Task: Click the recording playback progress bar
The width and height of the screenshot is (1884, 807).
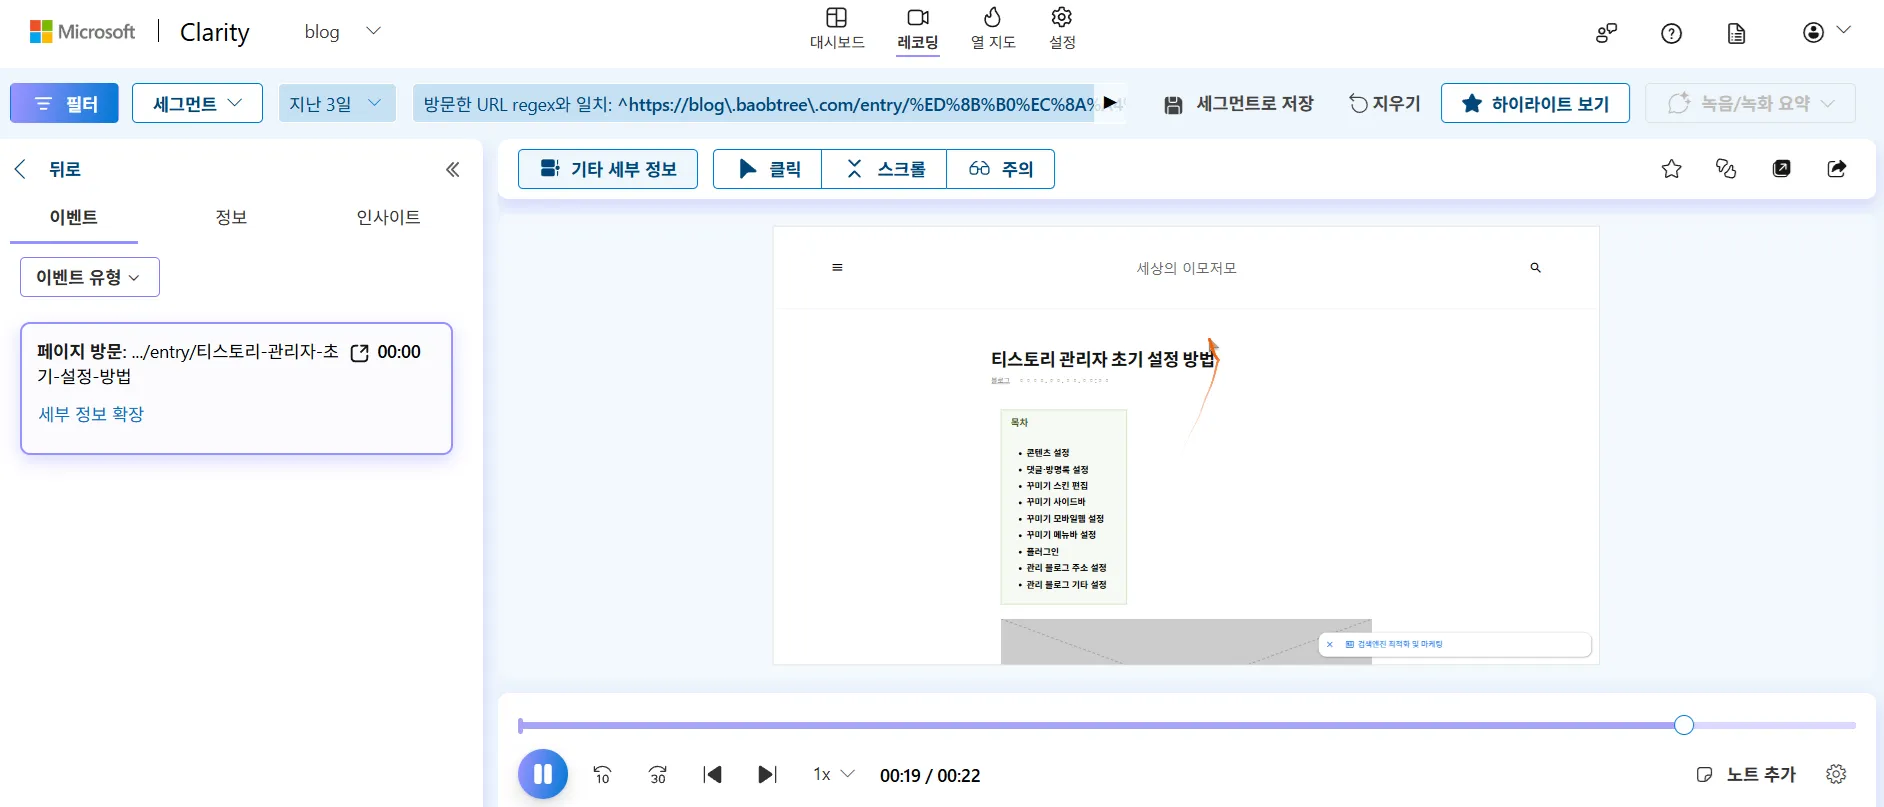Action: (1187, 725)
